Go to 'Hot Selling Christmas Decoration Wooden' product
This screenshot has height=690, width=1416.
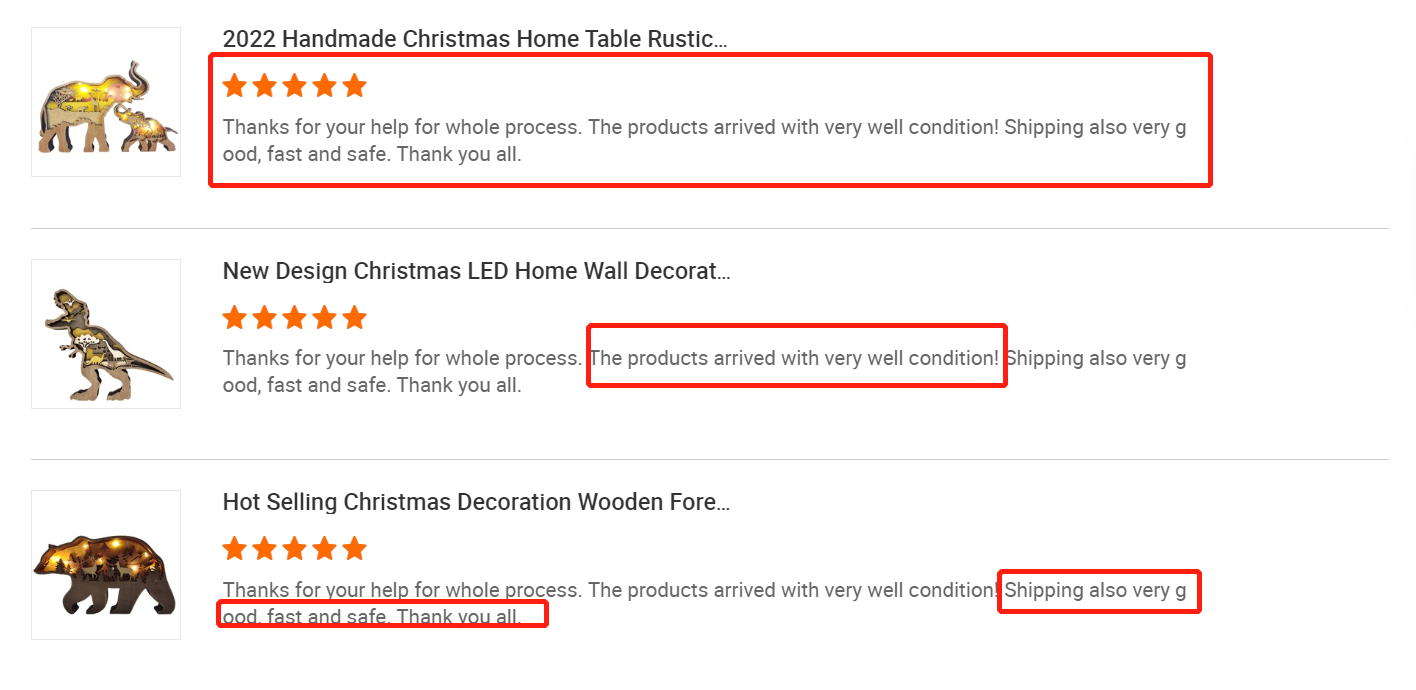tap(476, 502)
